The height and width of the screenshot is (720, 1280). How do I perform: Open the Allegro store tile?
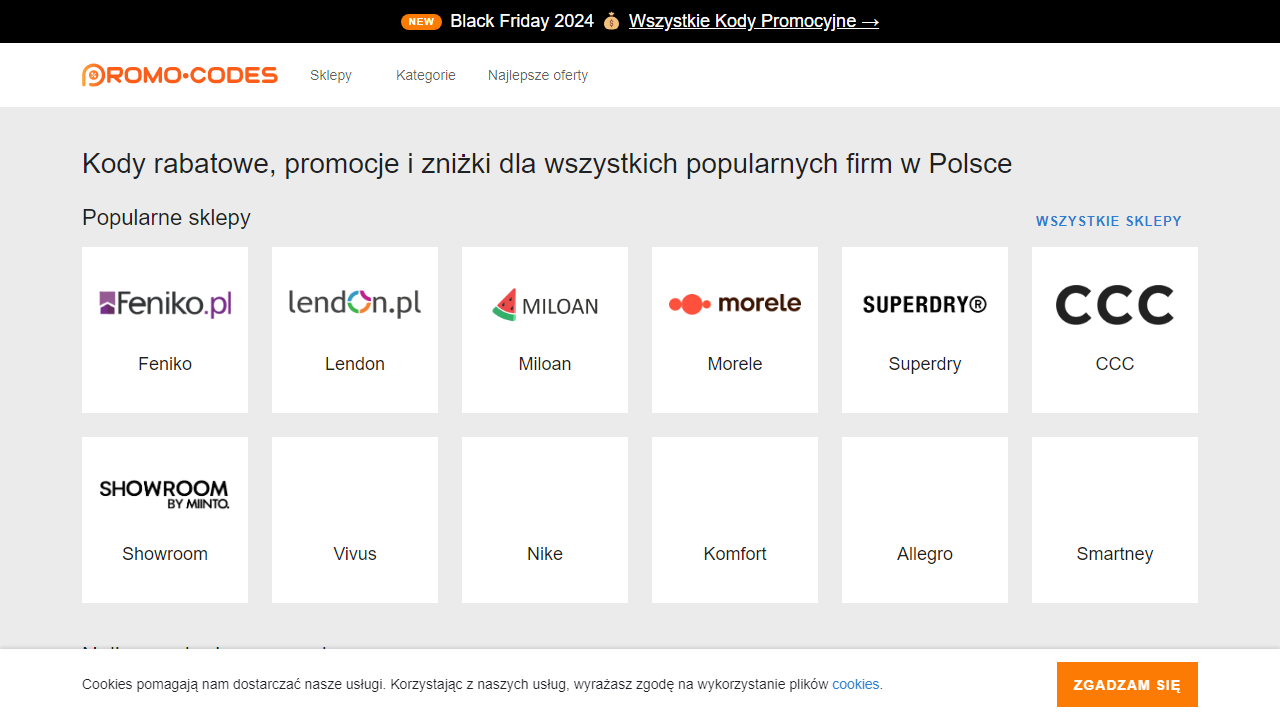pyautogui.click(x=924, y=519)
